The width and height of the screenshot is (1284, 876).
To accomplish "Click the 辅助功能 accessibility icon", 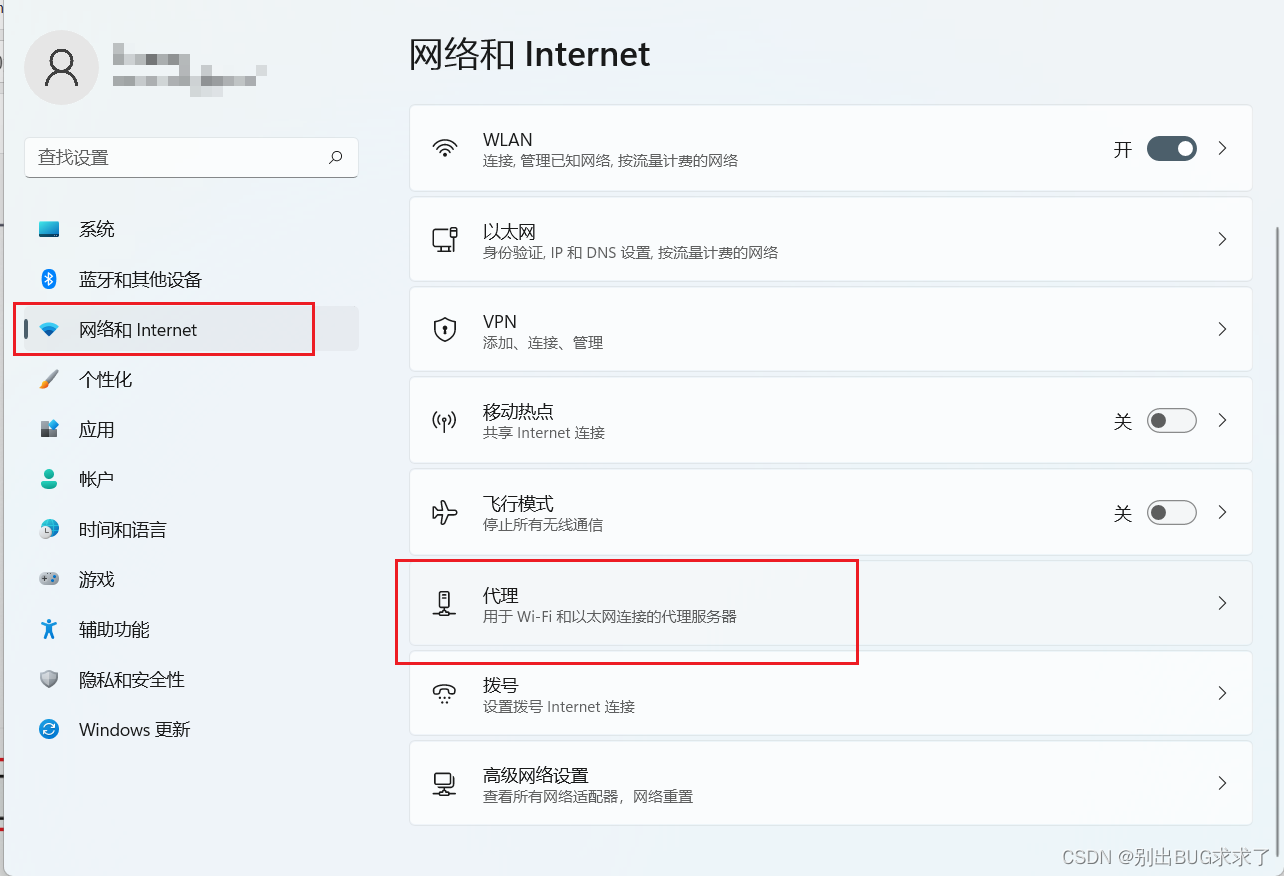I will pyautogui.click(x=49, y=629).
